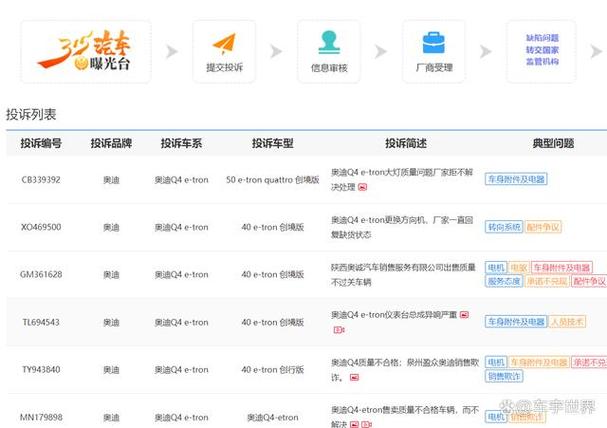Click the 提交投诉 paper plane icon
Screen dimensions: 607x428
coord(224,44)
